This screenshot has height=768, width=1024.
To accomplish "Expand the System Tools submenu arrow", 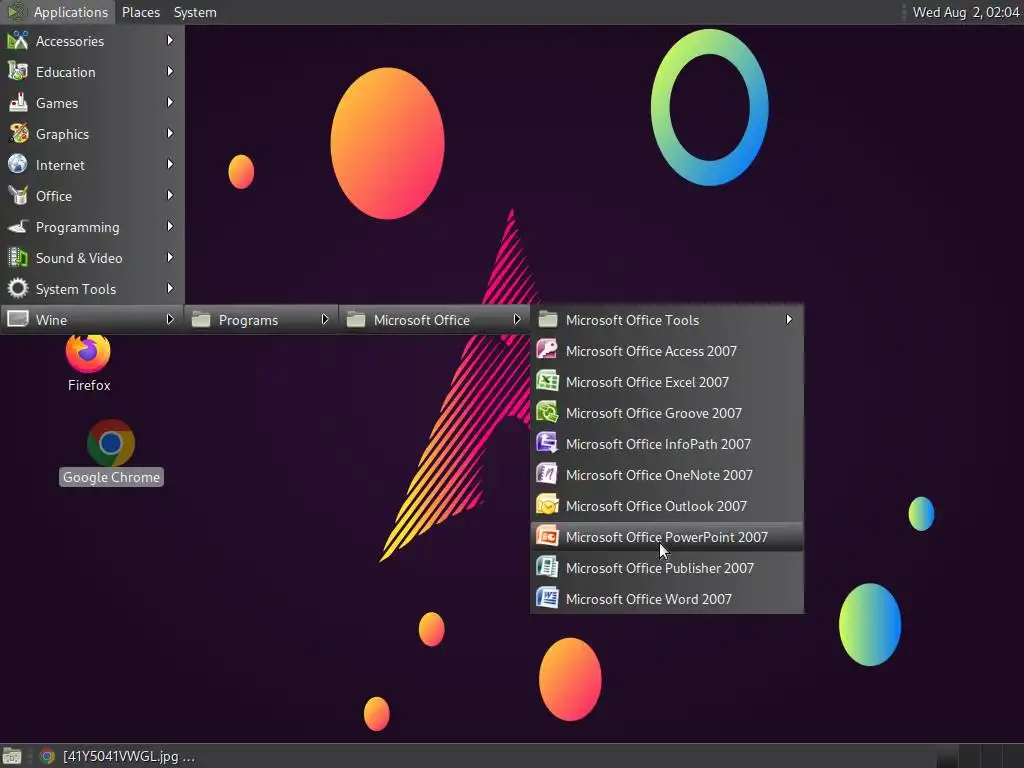I will coord(170,288).
